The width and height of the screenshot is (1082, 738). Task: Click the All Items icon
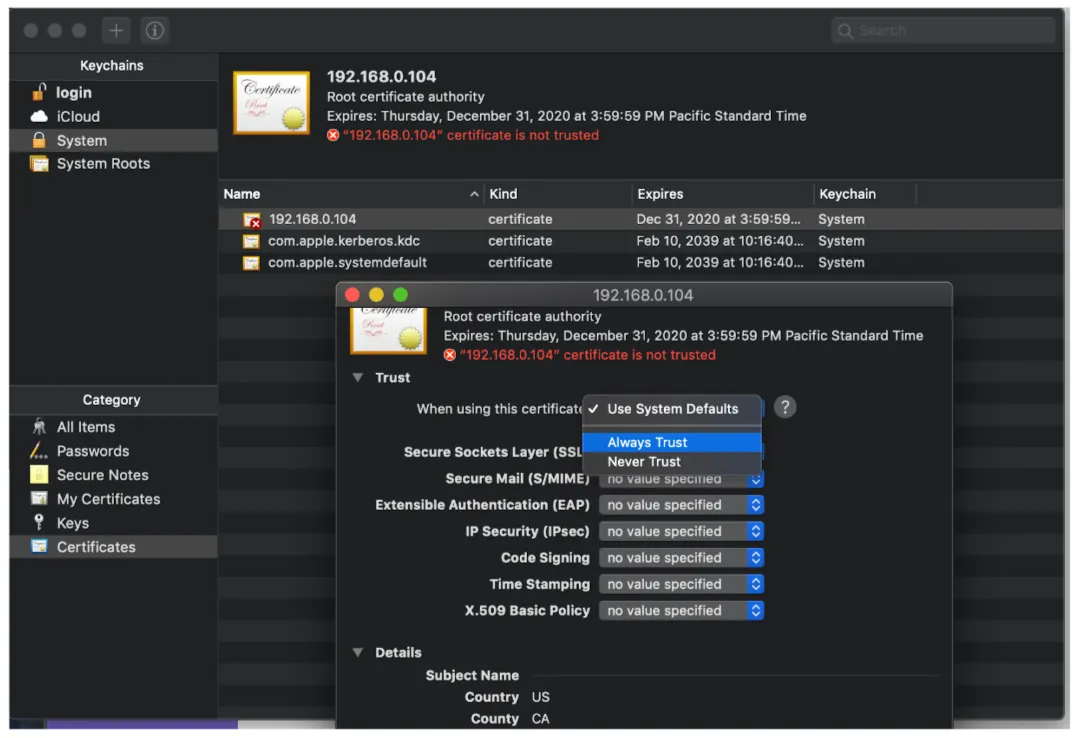(x=39, y=427)
